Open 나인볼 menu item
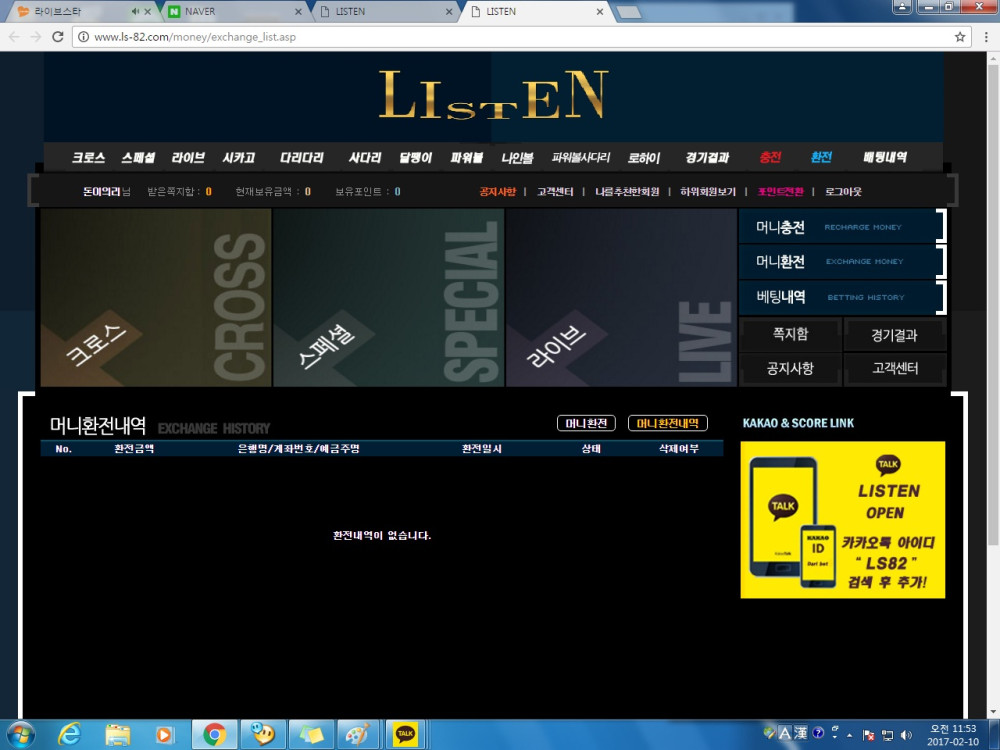Screen dimensions: 1000x750 [x=517, y=158]
